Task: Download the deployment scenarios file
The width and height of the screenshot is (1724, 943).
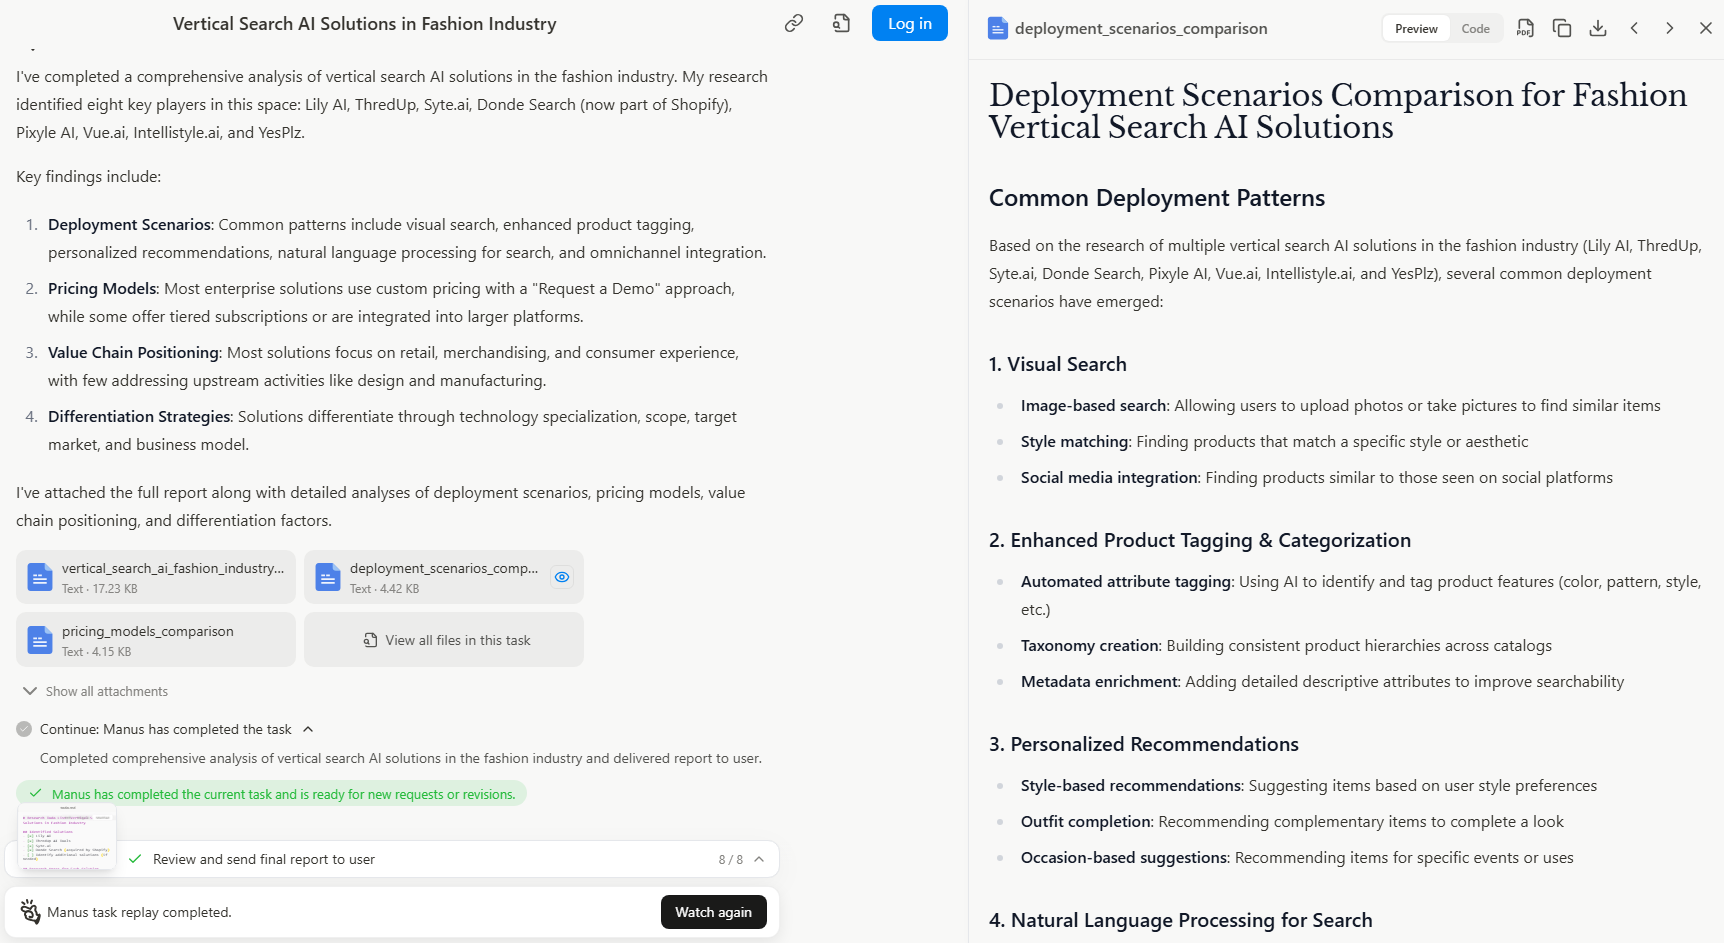Action: click(x=1598, y=28)
